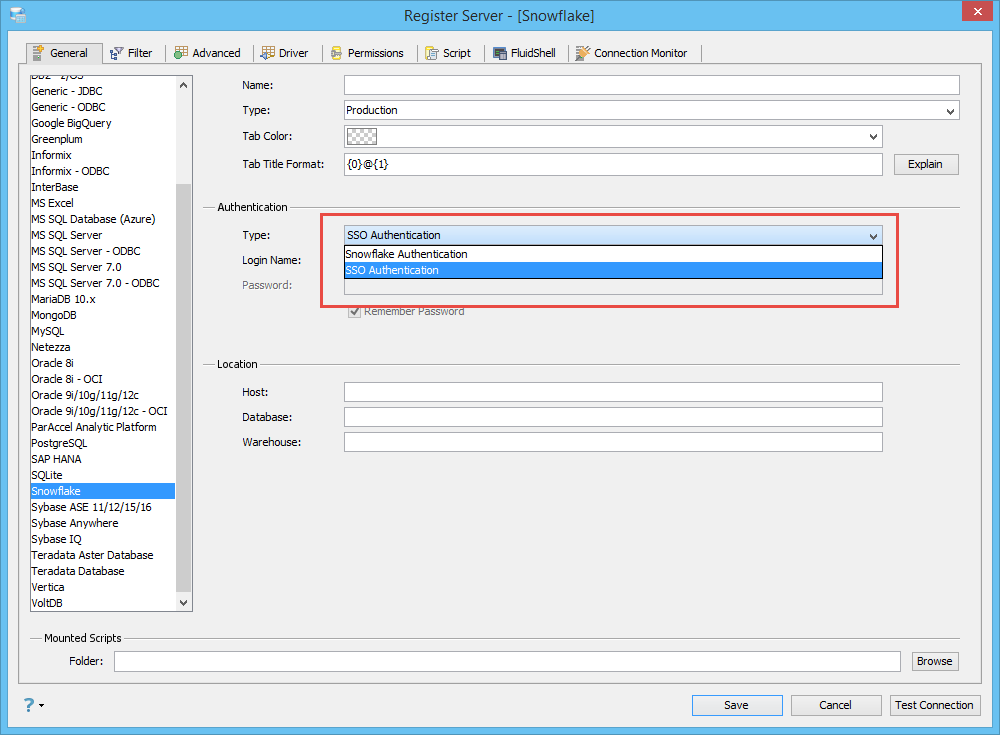Image resolution: width=1000 pixels, height=735 pixels.
Task: Select SAP HANA in the server list
Action: 103,459
